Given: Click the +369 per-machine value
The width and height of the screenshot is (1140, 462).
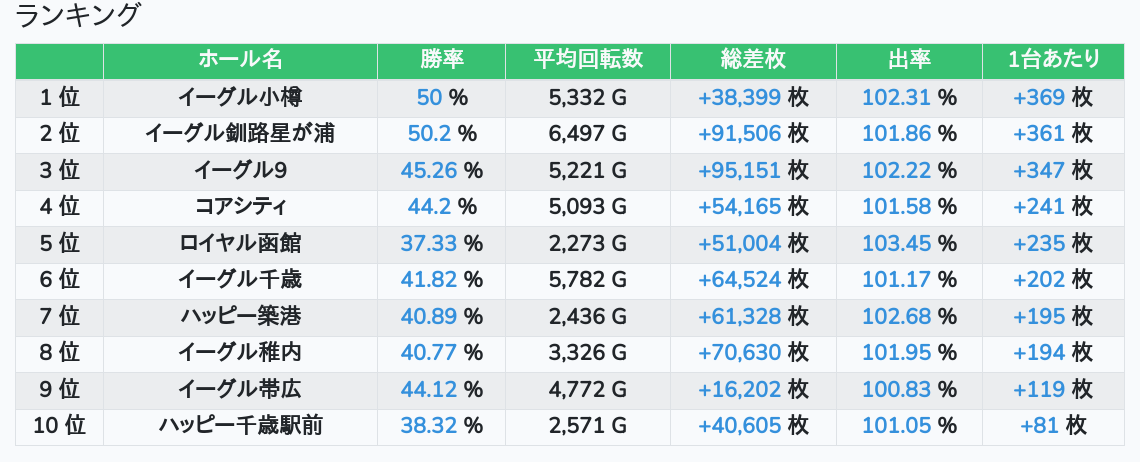Looking at the screenshot, I should point(1039,98).
